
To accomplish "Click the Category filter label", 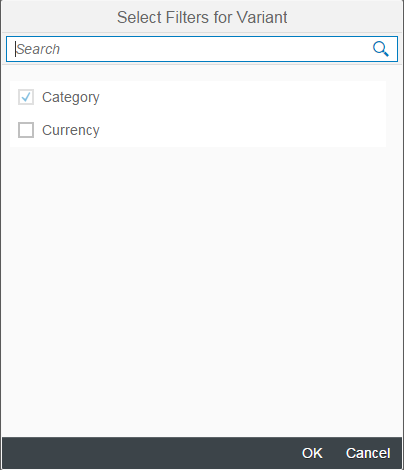I will [x=71, y=98].
